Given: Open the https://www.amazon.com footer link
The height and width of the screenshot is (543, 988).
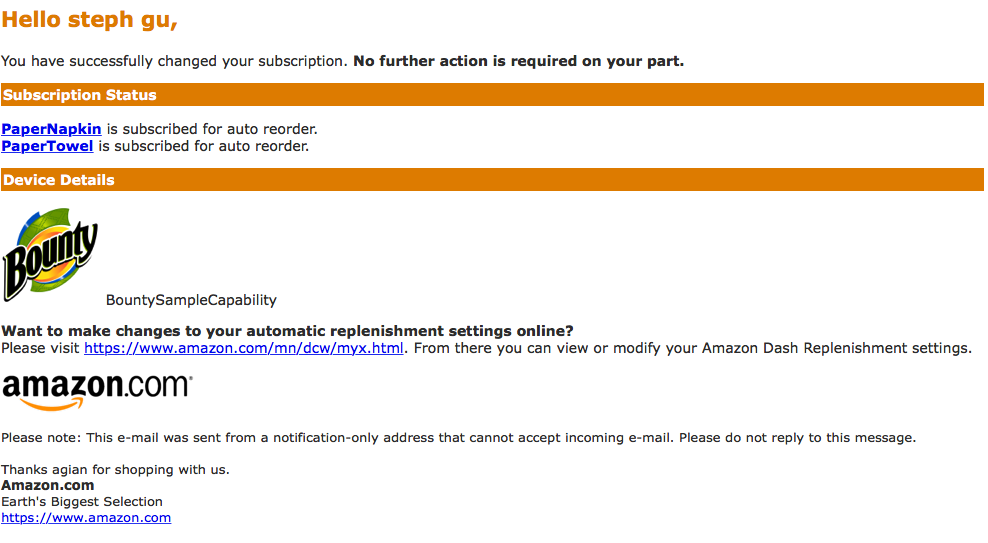Looking at the screenshot, I should coord(86,518).
